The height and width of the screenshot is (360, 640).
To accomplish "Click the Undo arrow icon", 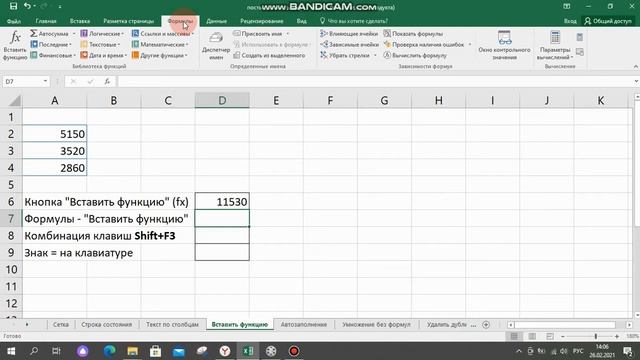I will (x=27, y=6).
